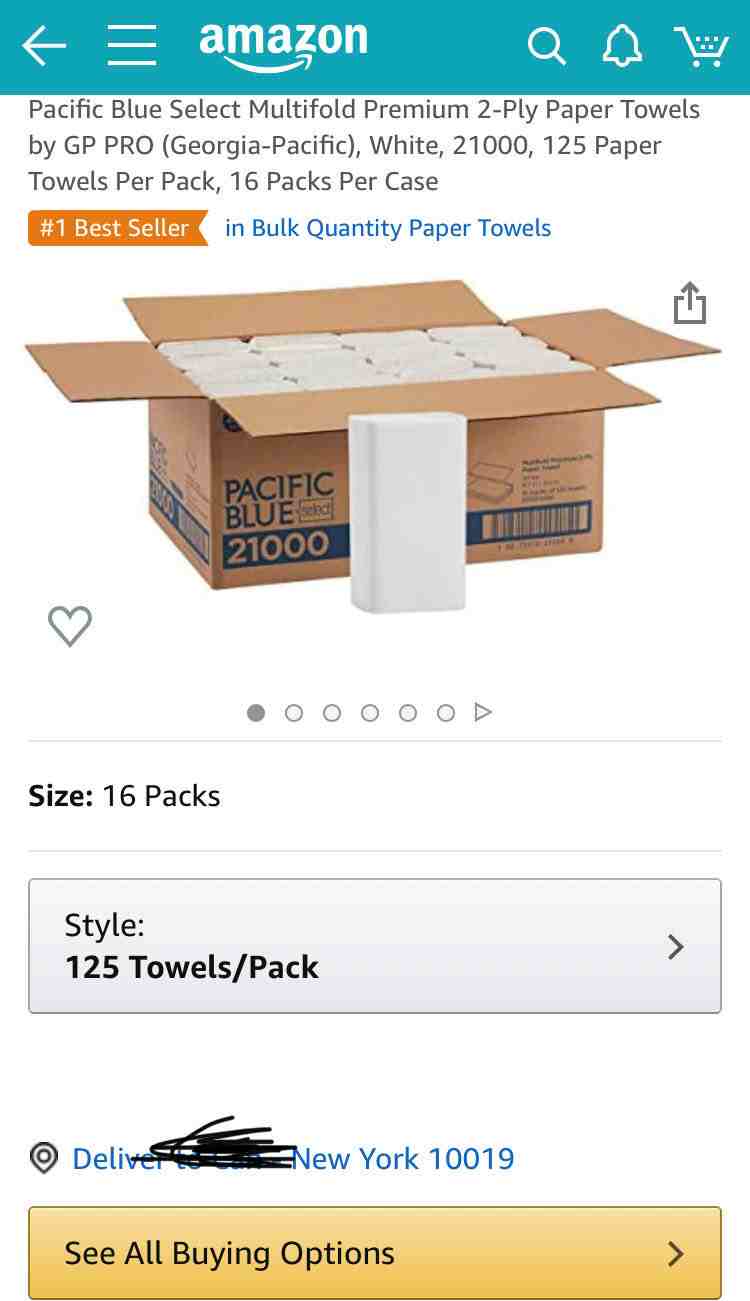The image size is (750, 1301).
Task: Open the shopping cart
Action: [701, 46]
